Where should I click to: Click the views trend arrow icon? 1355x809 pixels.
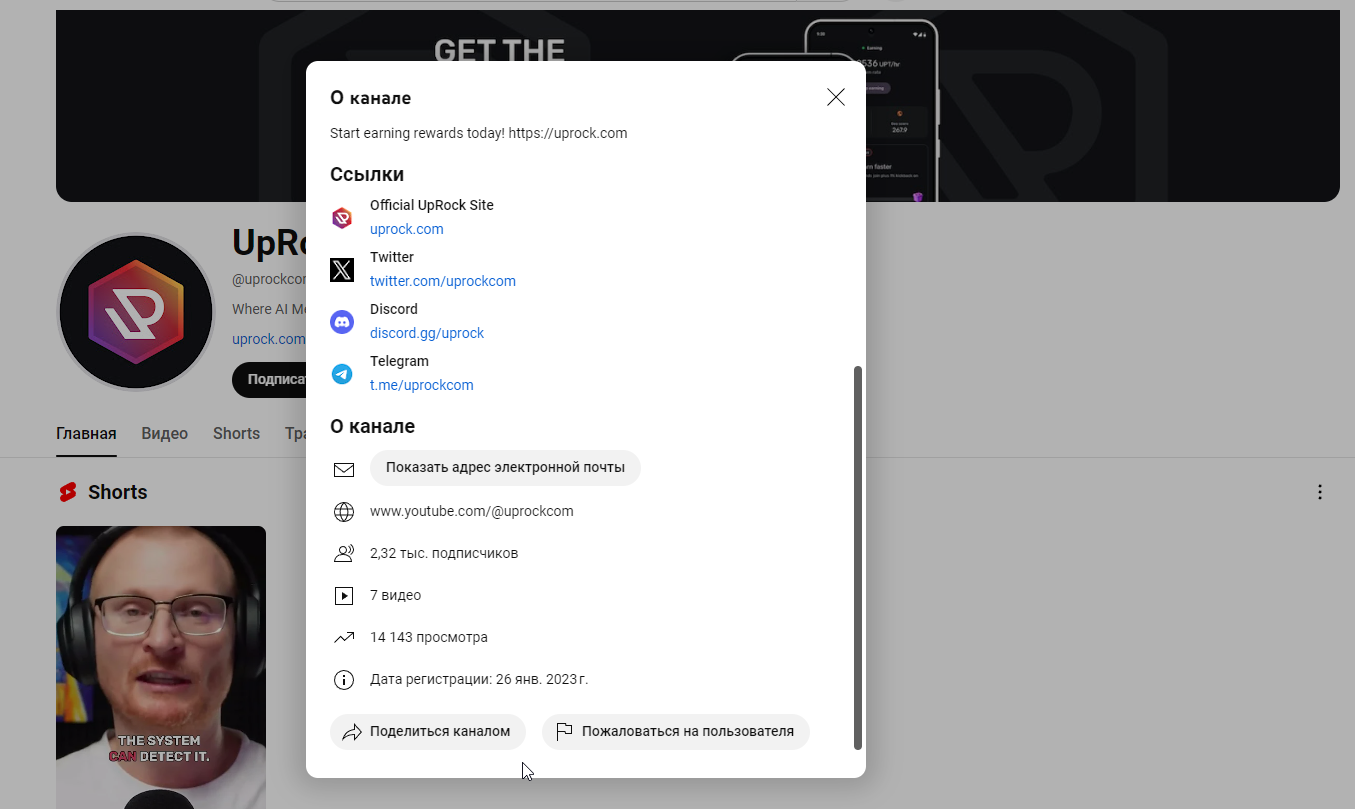pyautogui.click(x=344, y=637)
